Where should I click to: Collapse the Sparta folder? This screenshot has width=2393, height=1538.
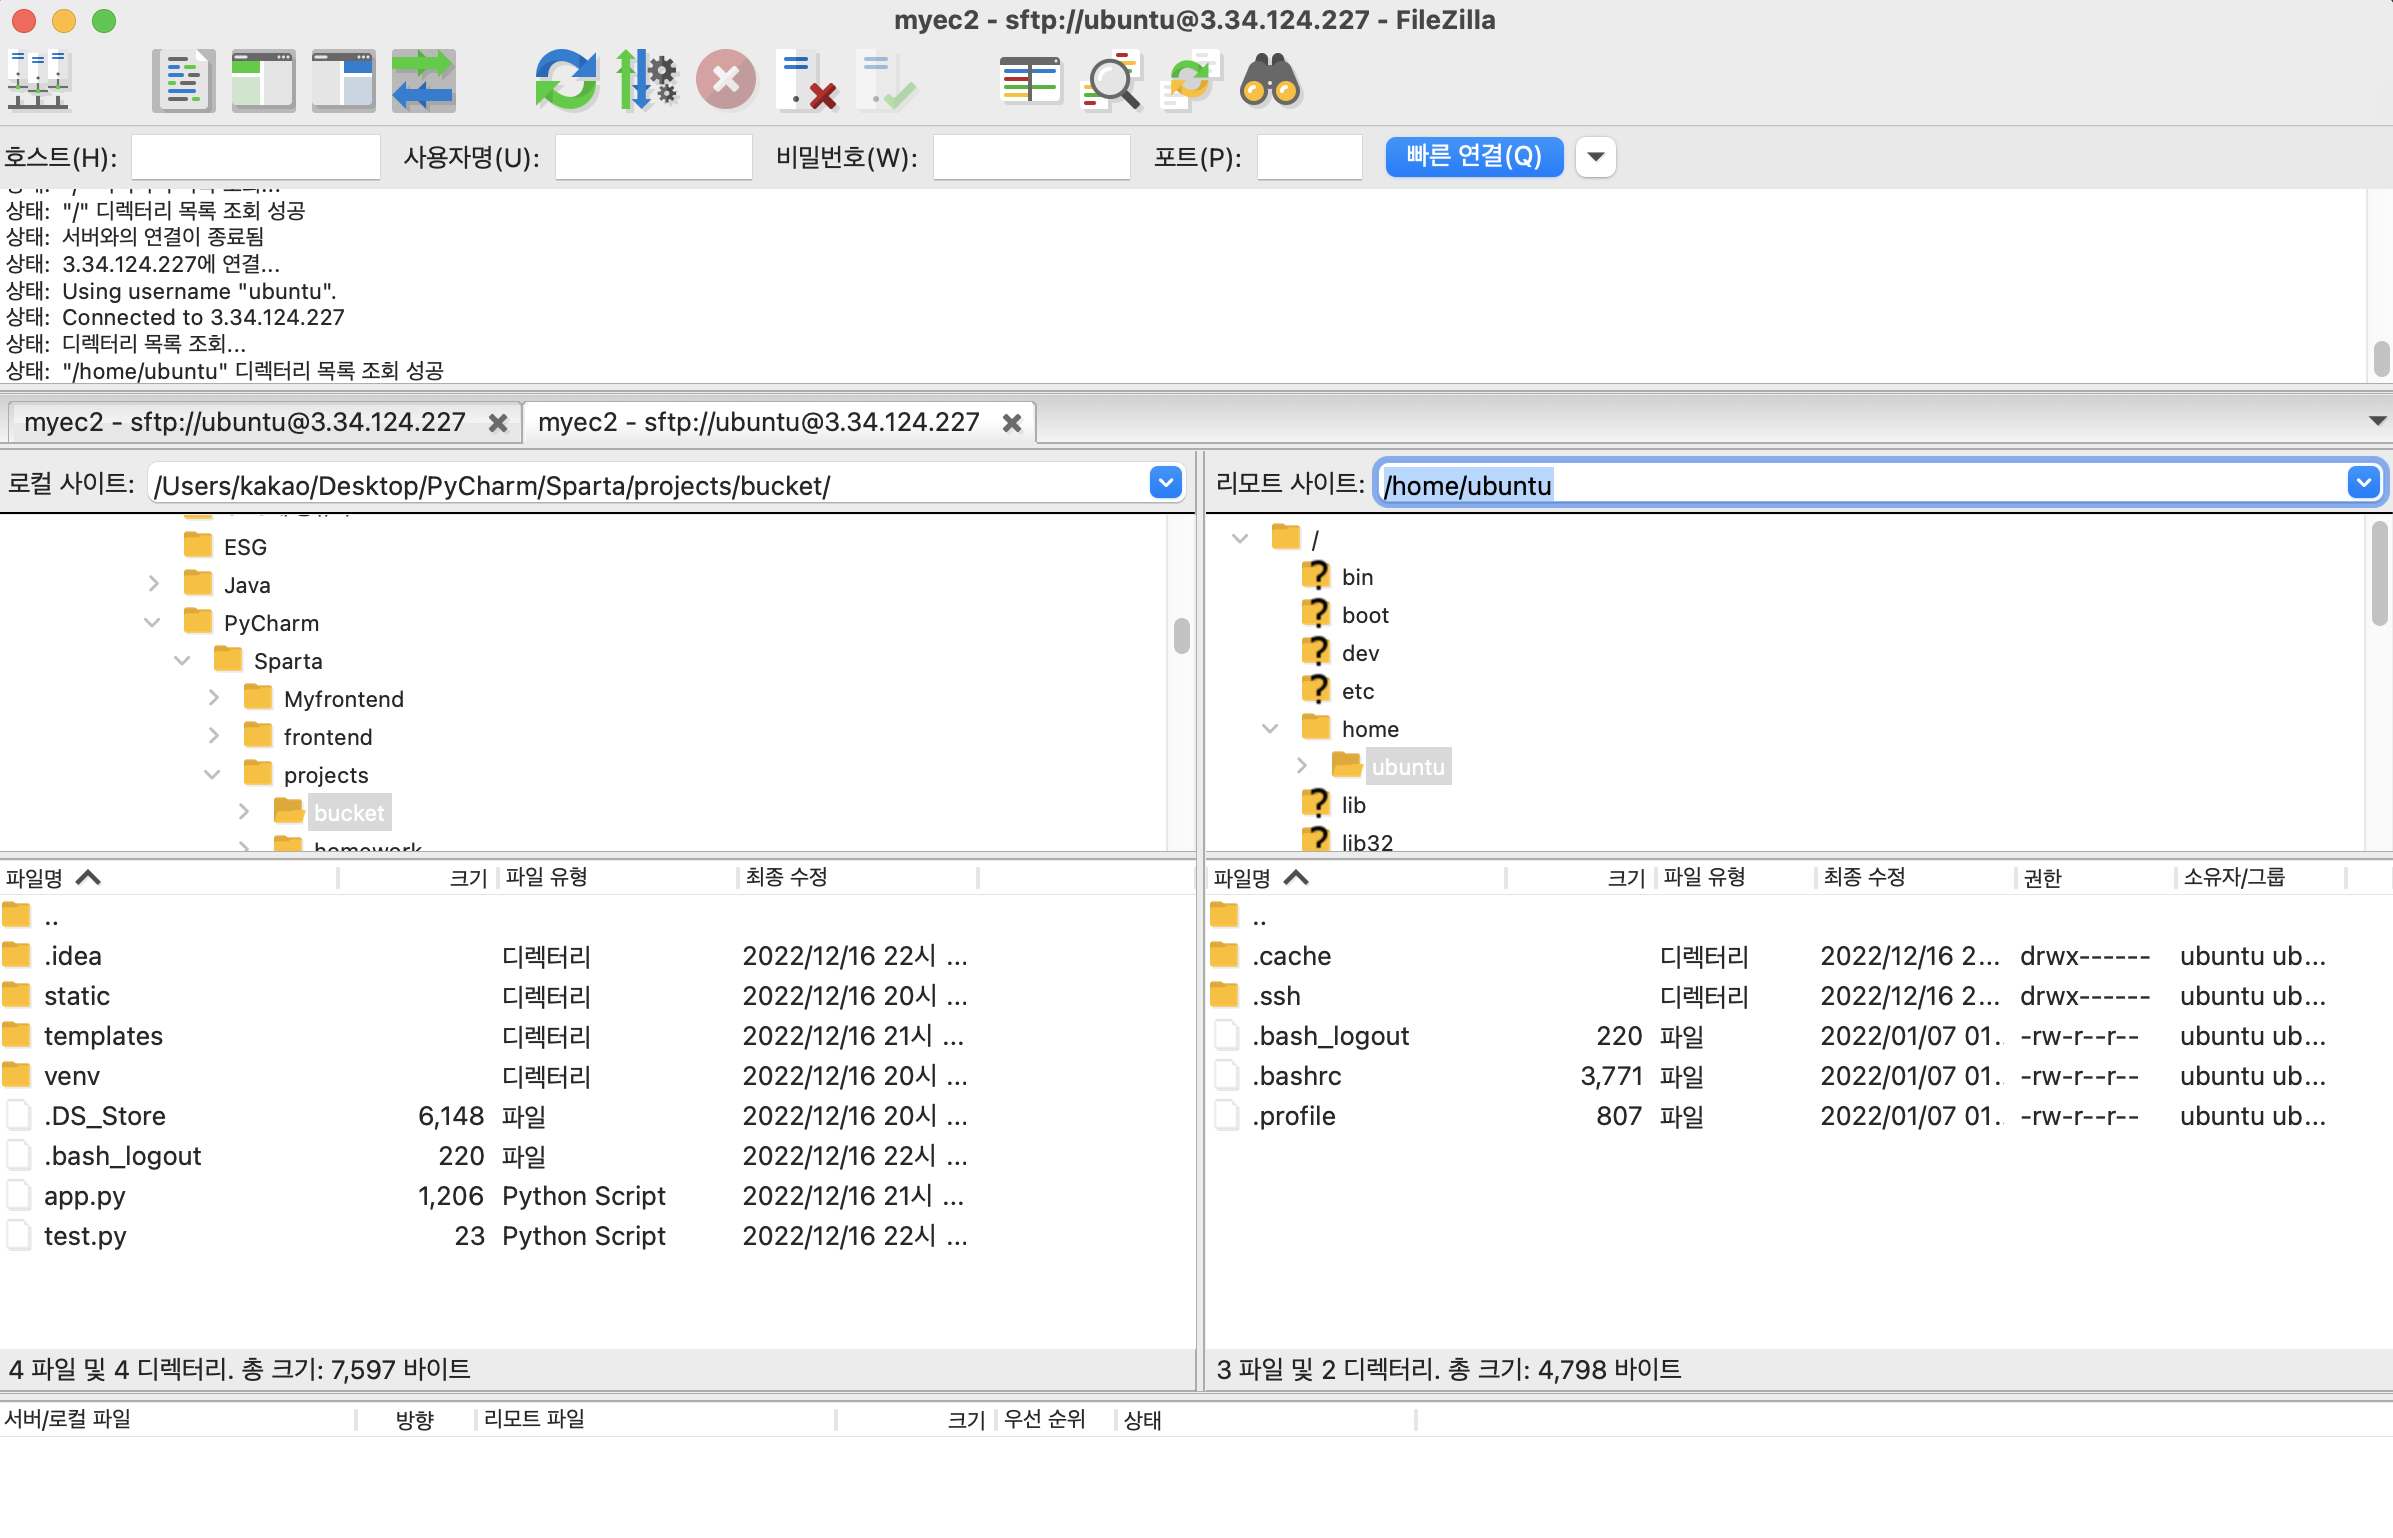[x=182, y=660]
